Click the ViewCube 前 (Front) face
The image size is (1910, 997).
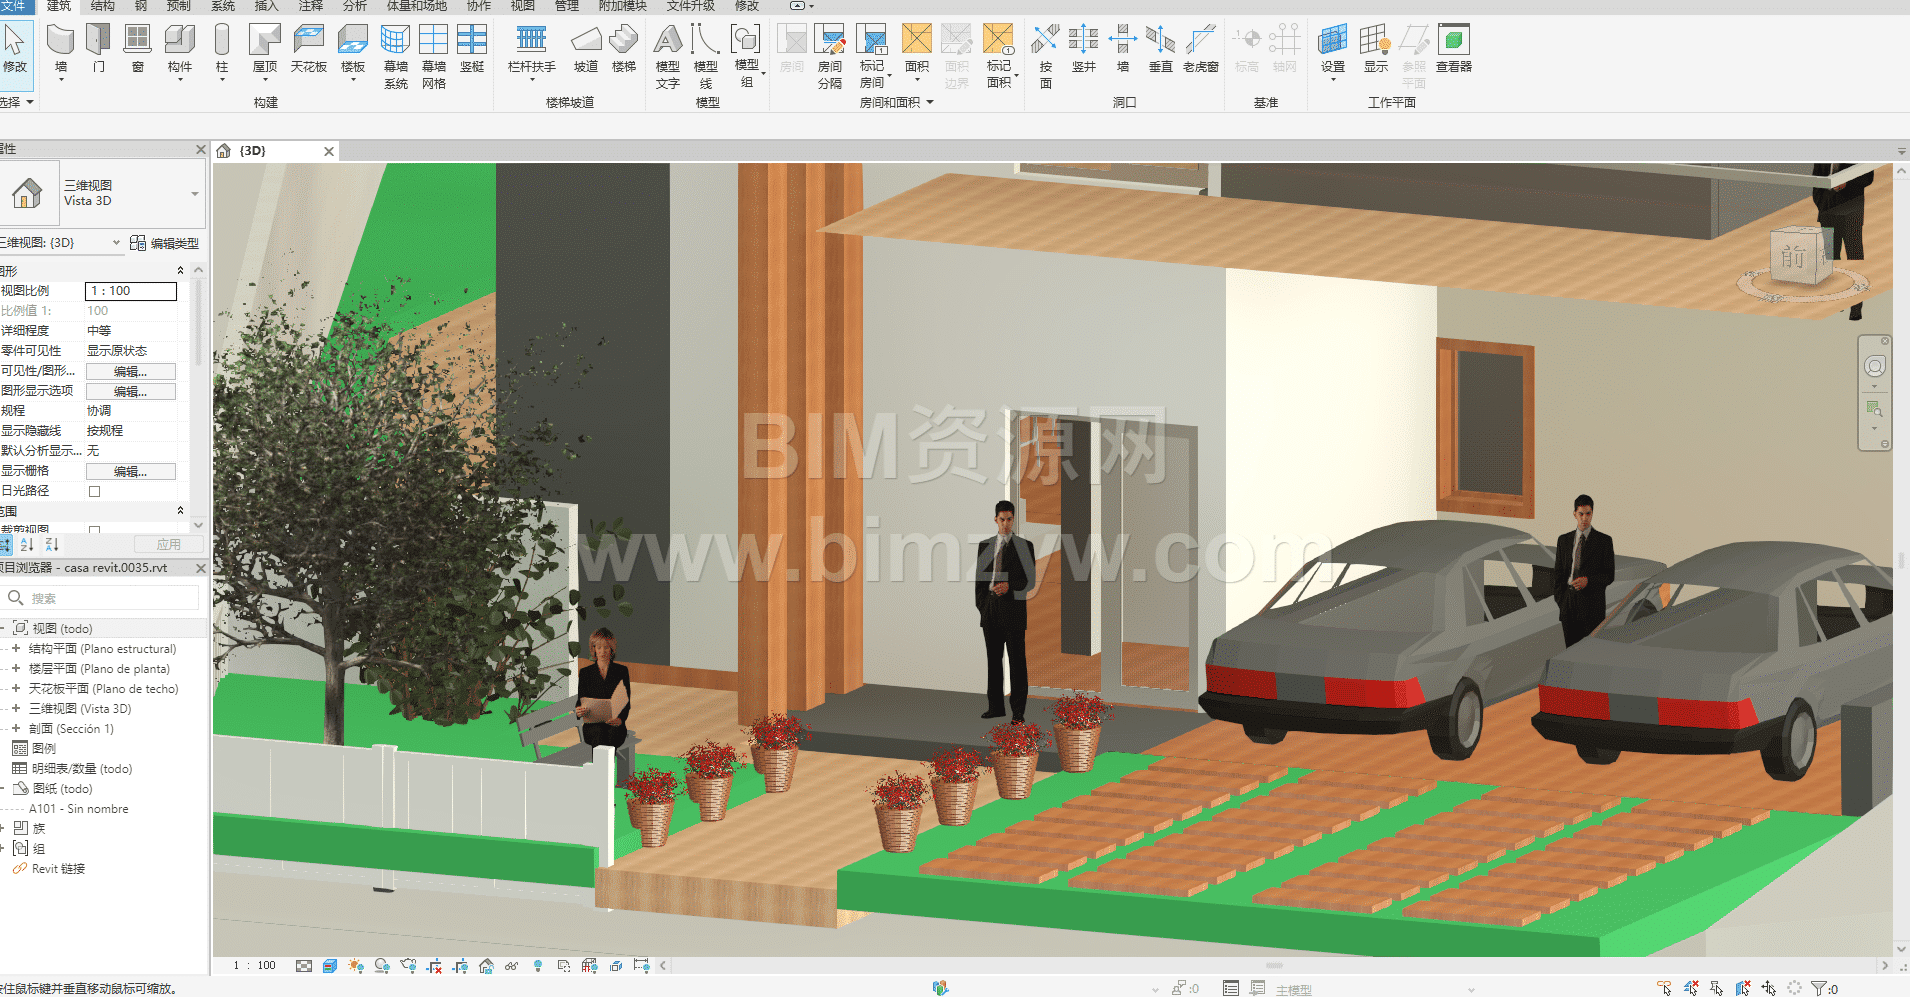1793,257
